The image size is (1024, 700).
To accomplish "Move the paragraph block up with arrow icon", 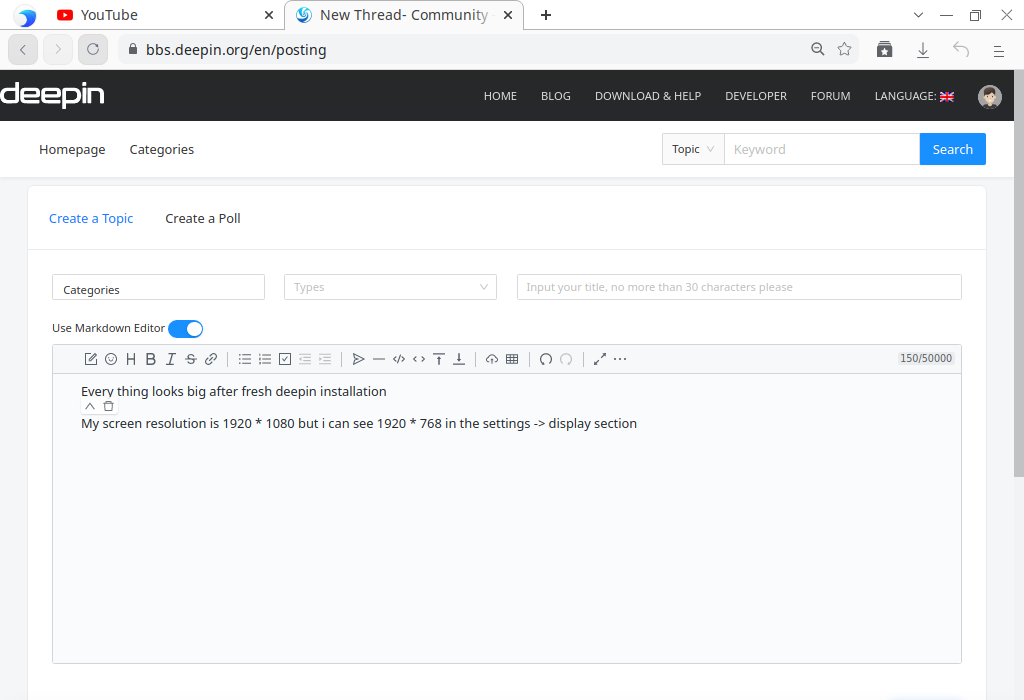I will [x=90, y=406].
